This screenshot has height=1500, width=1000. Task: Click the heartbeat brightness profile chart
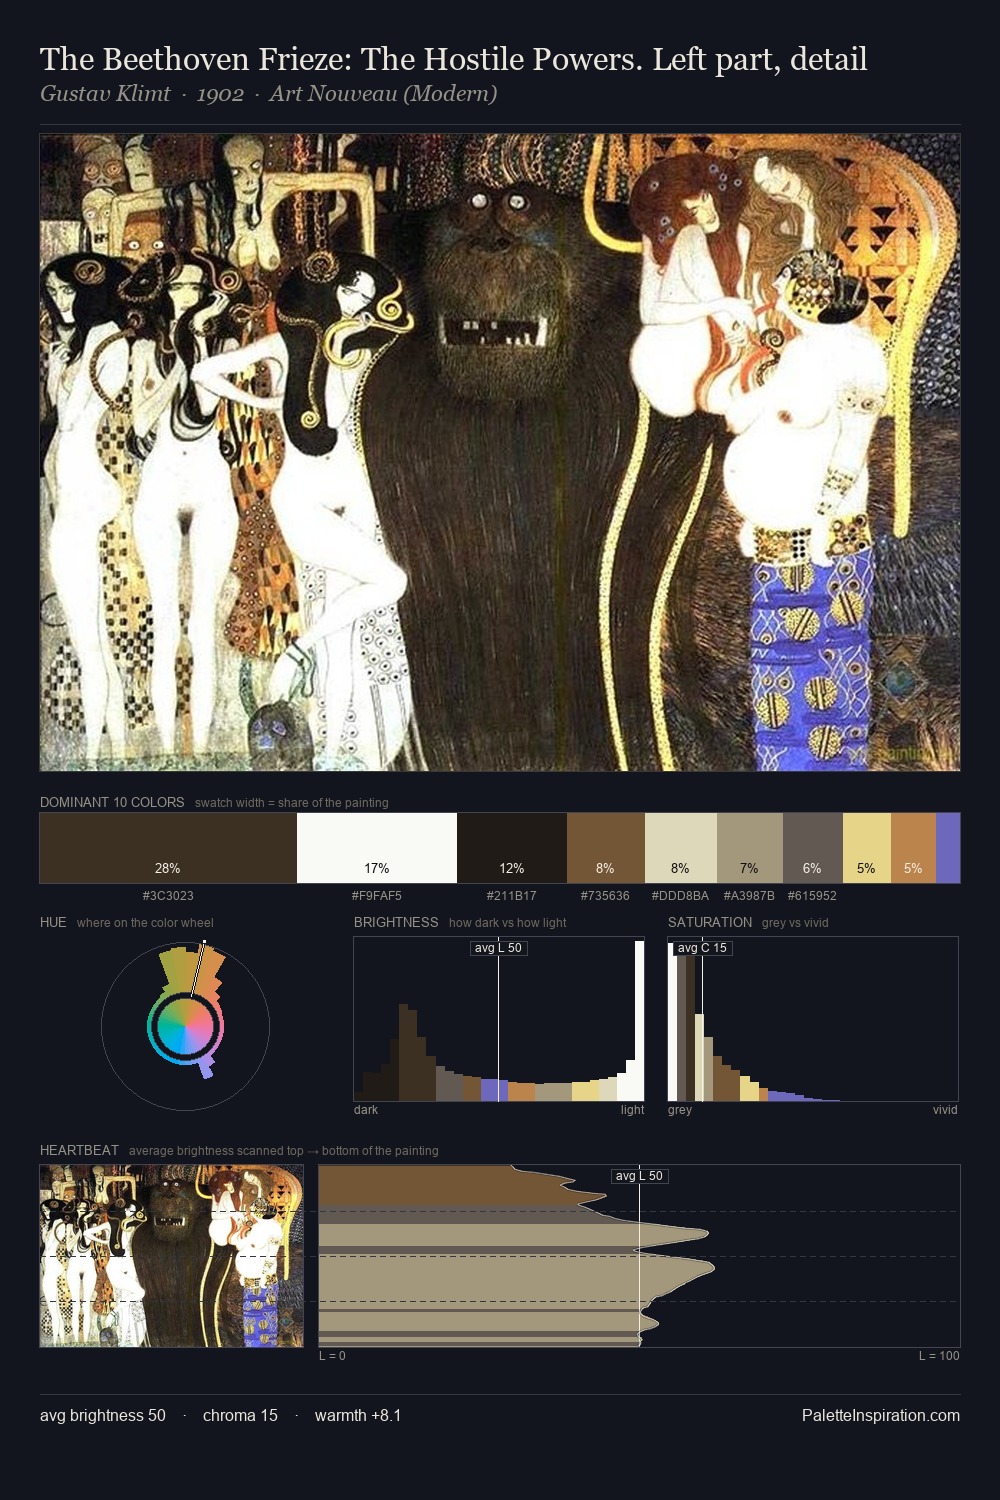coord(639,1256)
